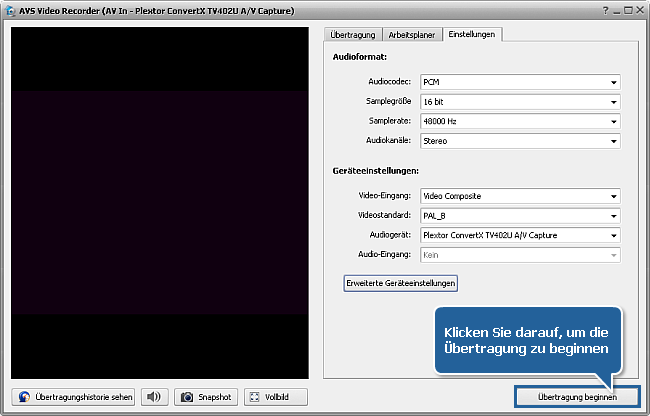
Task: Open the Audiokanäle dropdown showing Stereo
Action: [x=520, y=141]
